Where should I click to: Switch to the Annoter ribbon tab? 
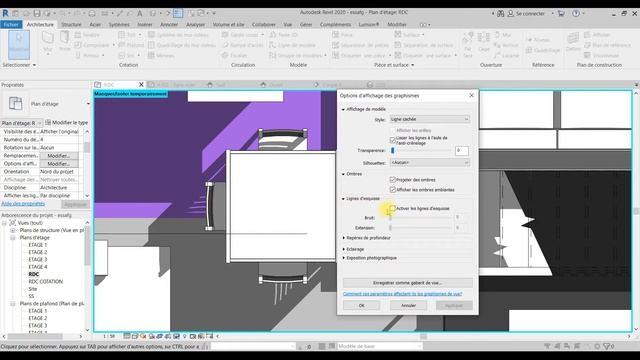click(x=169, y=24)
